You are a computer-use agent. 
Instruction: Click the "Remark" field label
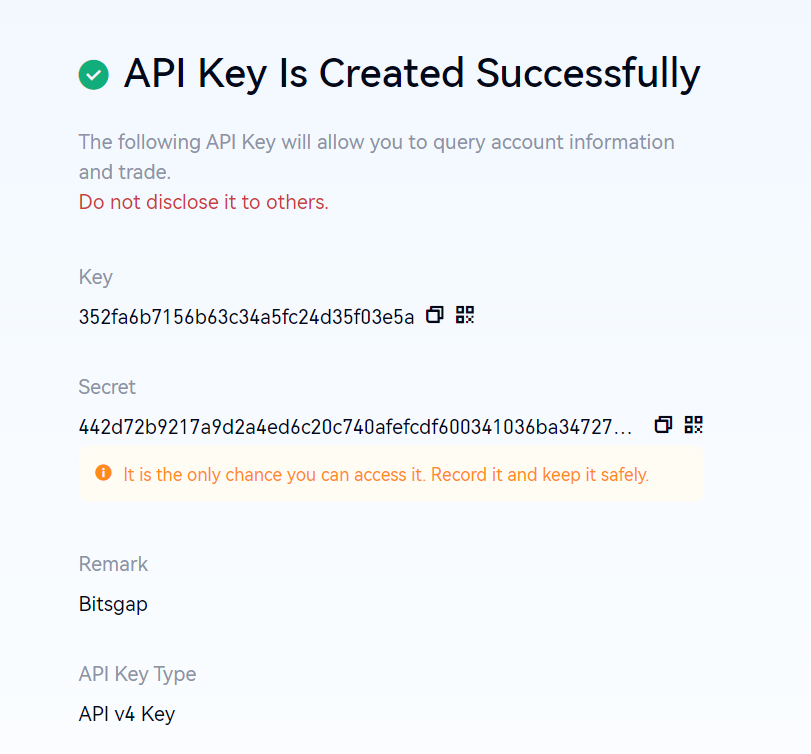click(x=113, y=564)
